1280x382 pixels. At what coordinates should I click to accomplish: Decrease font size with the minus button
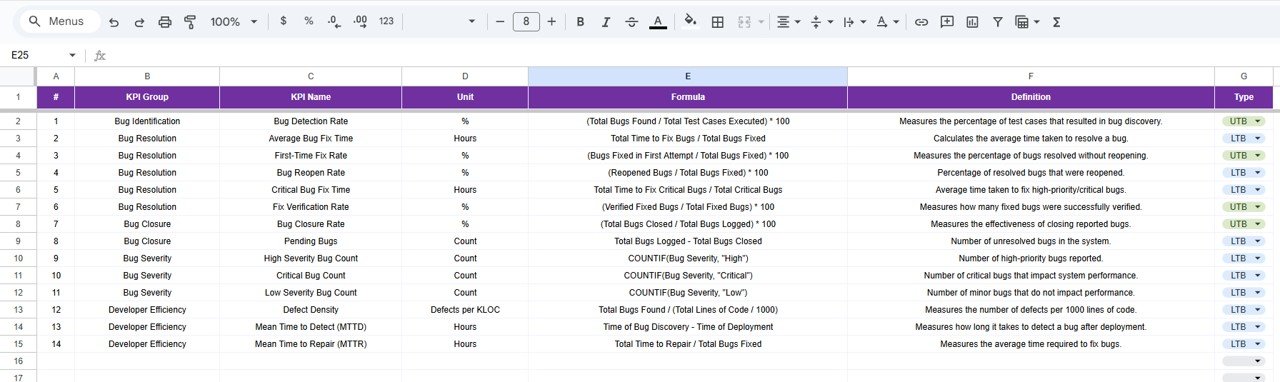(x=499, y=21)
